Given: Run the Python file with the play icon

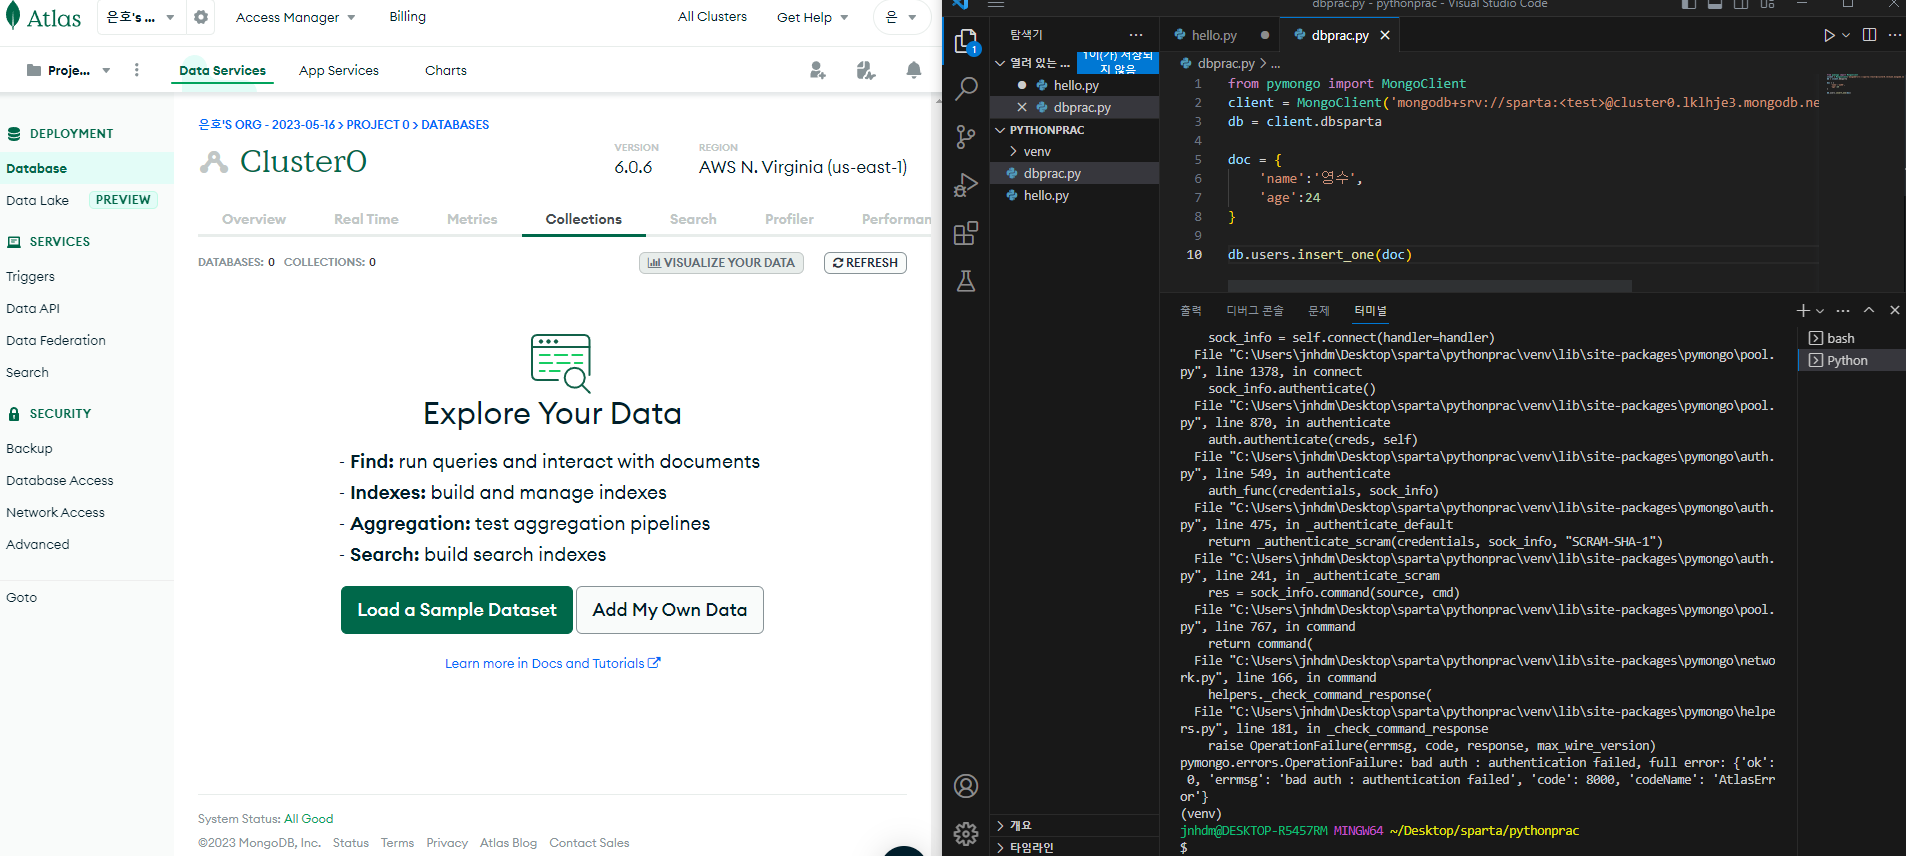Looking at the screenshot, I should coord(1829,35).
